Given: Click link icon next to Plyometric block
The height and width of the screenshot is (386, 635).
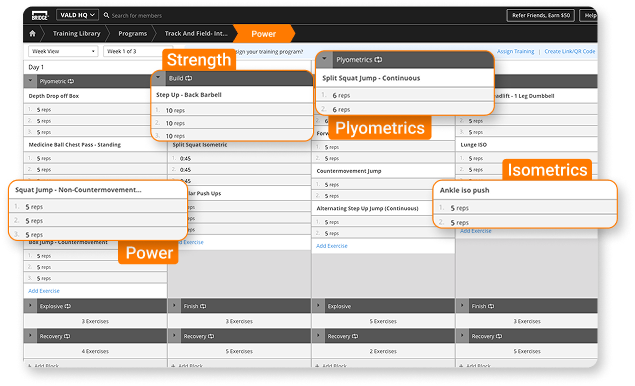Looking at the screenshot, I should pyautogui.click(x=71, y=81).
